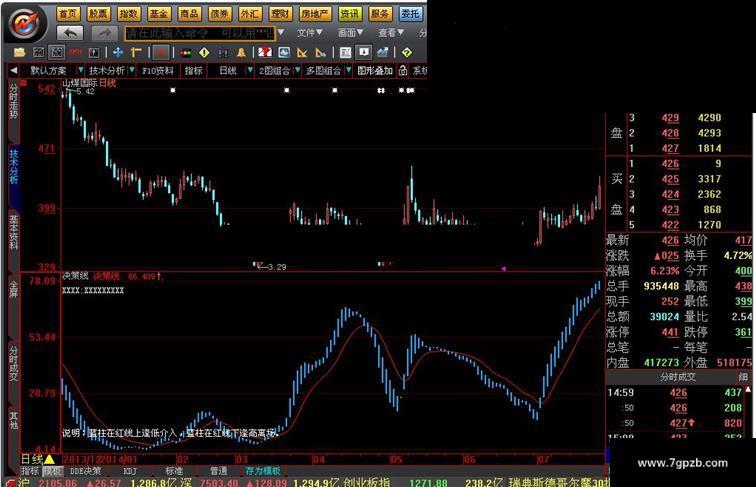Click the 外汇 navigation button
Image resolution: width=756 pixels, height=487 pixels.
(x=250, y=14)
